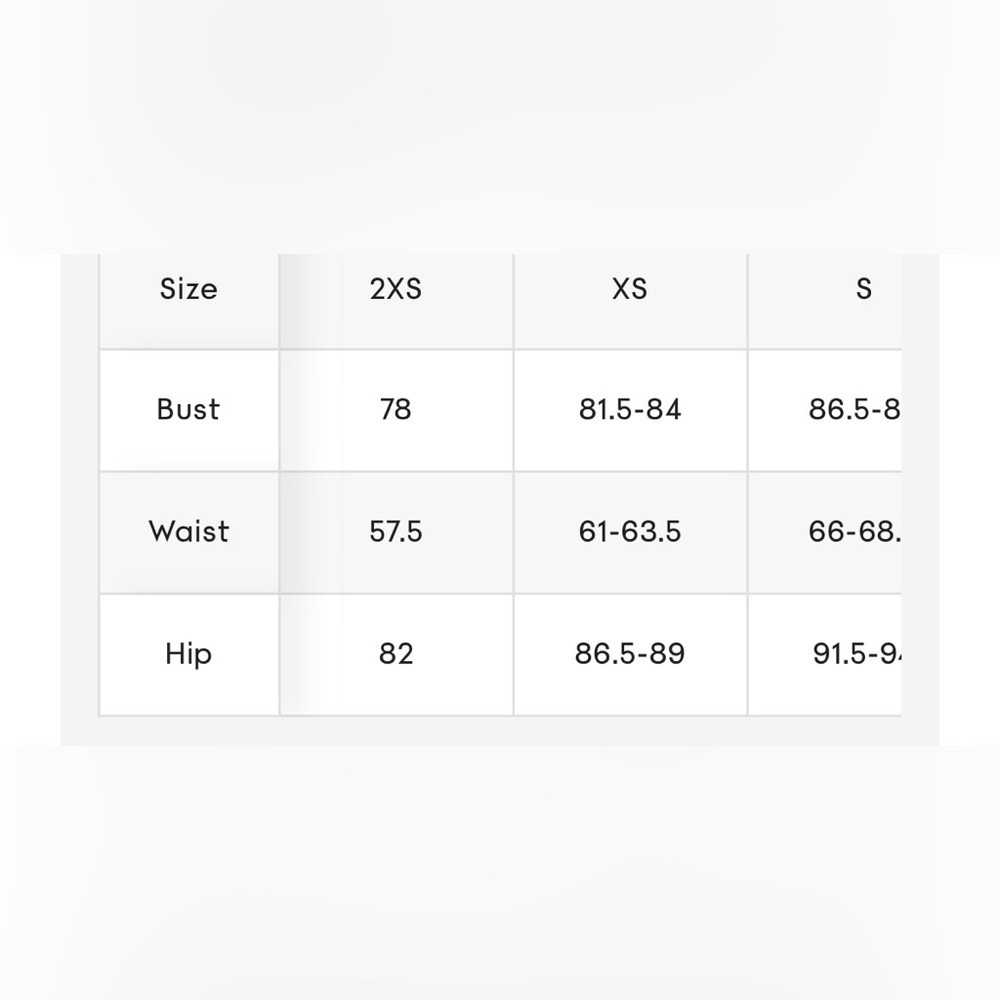This screenshot has height=1000, width=1000.
Task: Select the S hip cell starting 91.5
Action: 856,654
